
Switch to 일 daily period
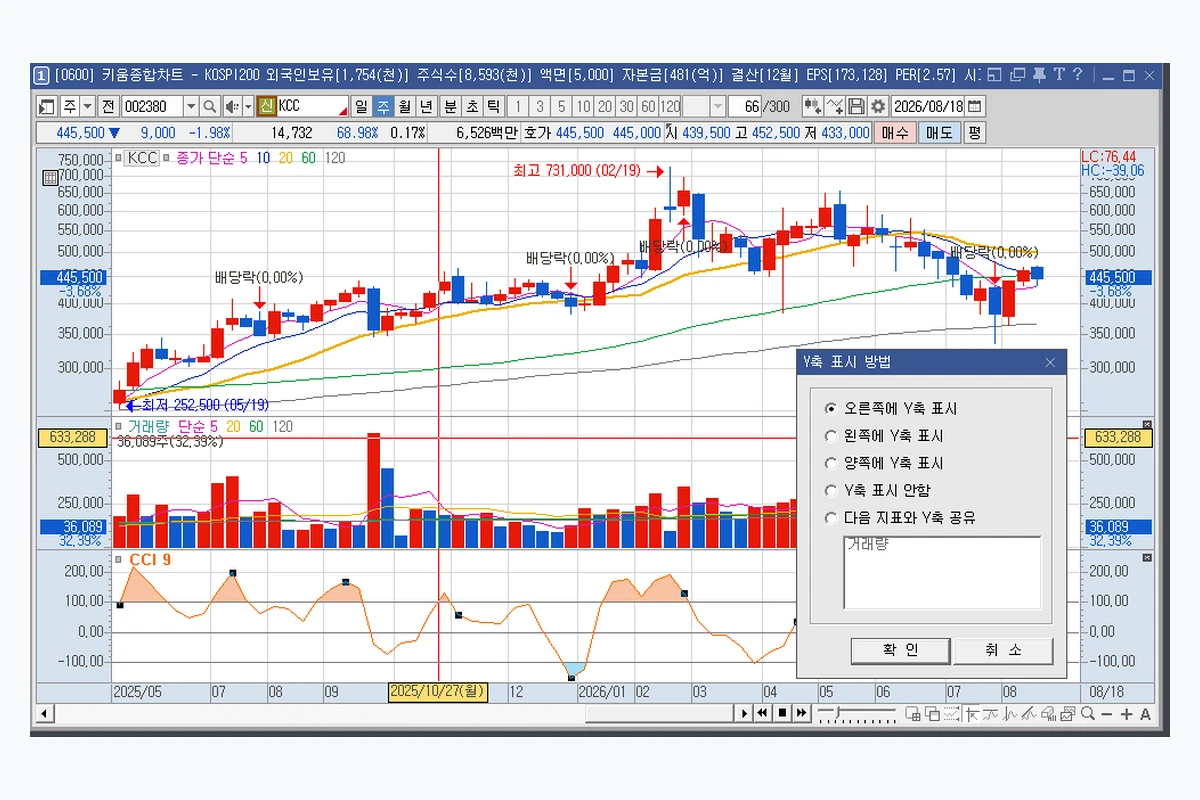click(x=361, y=105)
